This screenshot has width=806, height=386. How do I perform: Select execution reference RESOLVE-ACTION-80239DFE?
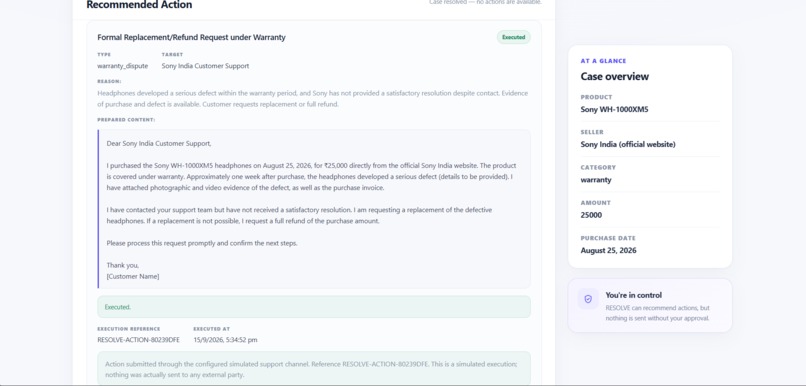pos(138,340)
